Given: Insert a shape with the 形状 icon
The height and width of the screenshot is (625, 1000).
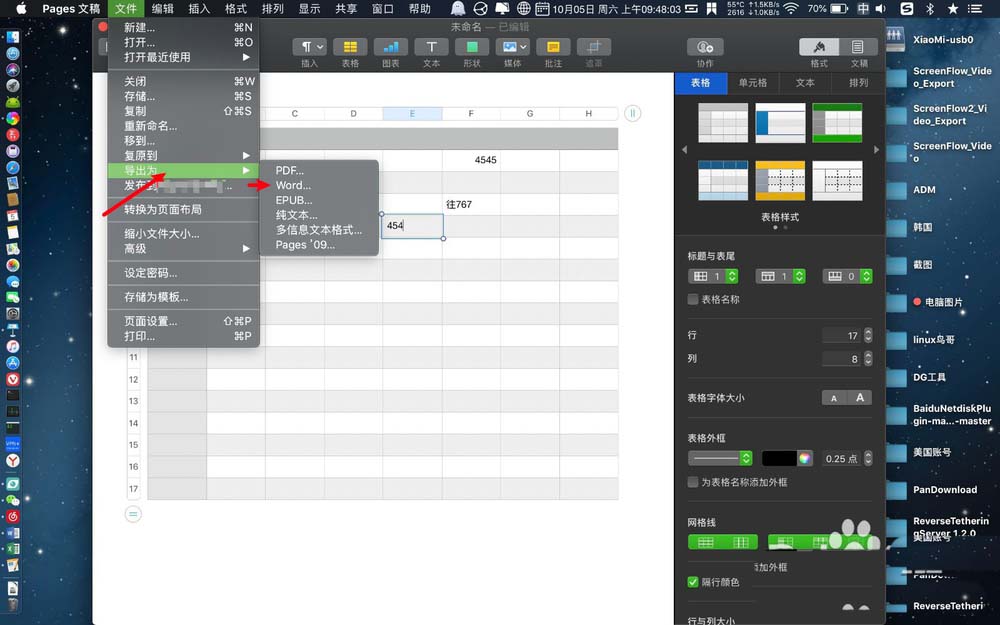Looking at the screenshot, I should coord(471,46).
